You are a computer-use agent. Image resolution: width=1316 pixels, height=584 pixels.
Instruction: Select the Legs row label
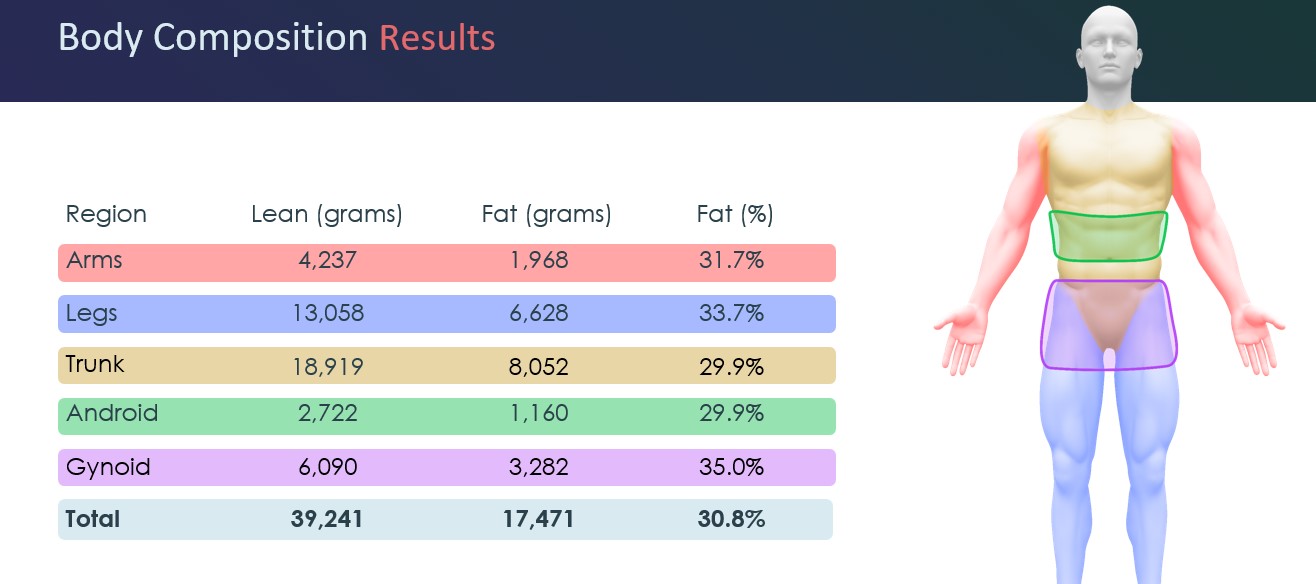92,313
